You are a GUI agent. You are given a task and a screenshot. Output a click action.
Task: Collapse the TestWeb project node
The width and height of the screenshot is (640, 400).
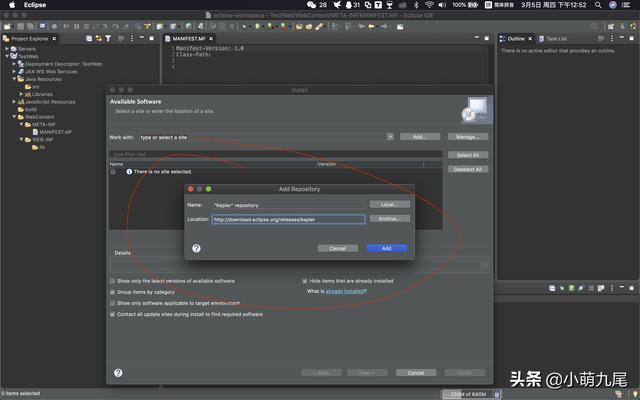(x=7, y=56)
